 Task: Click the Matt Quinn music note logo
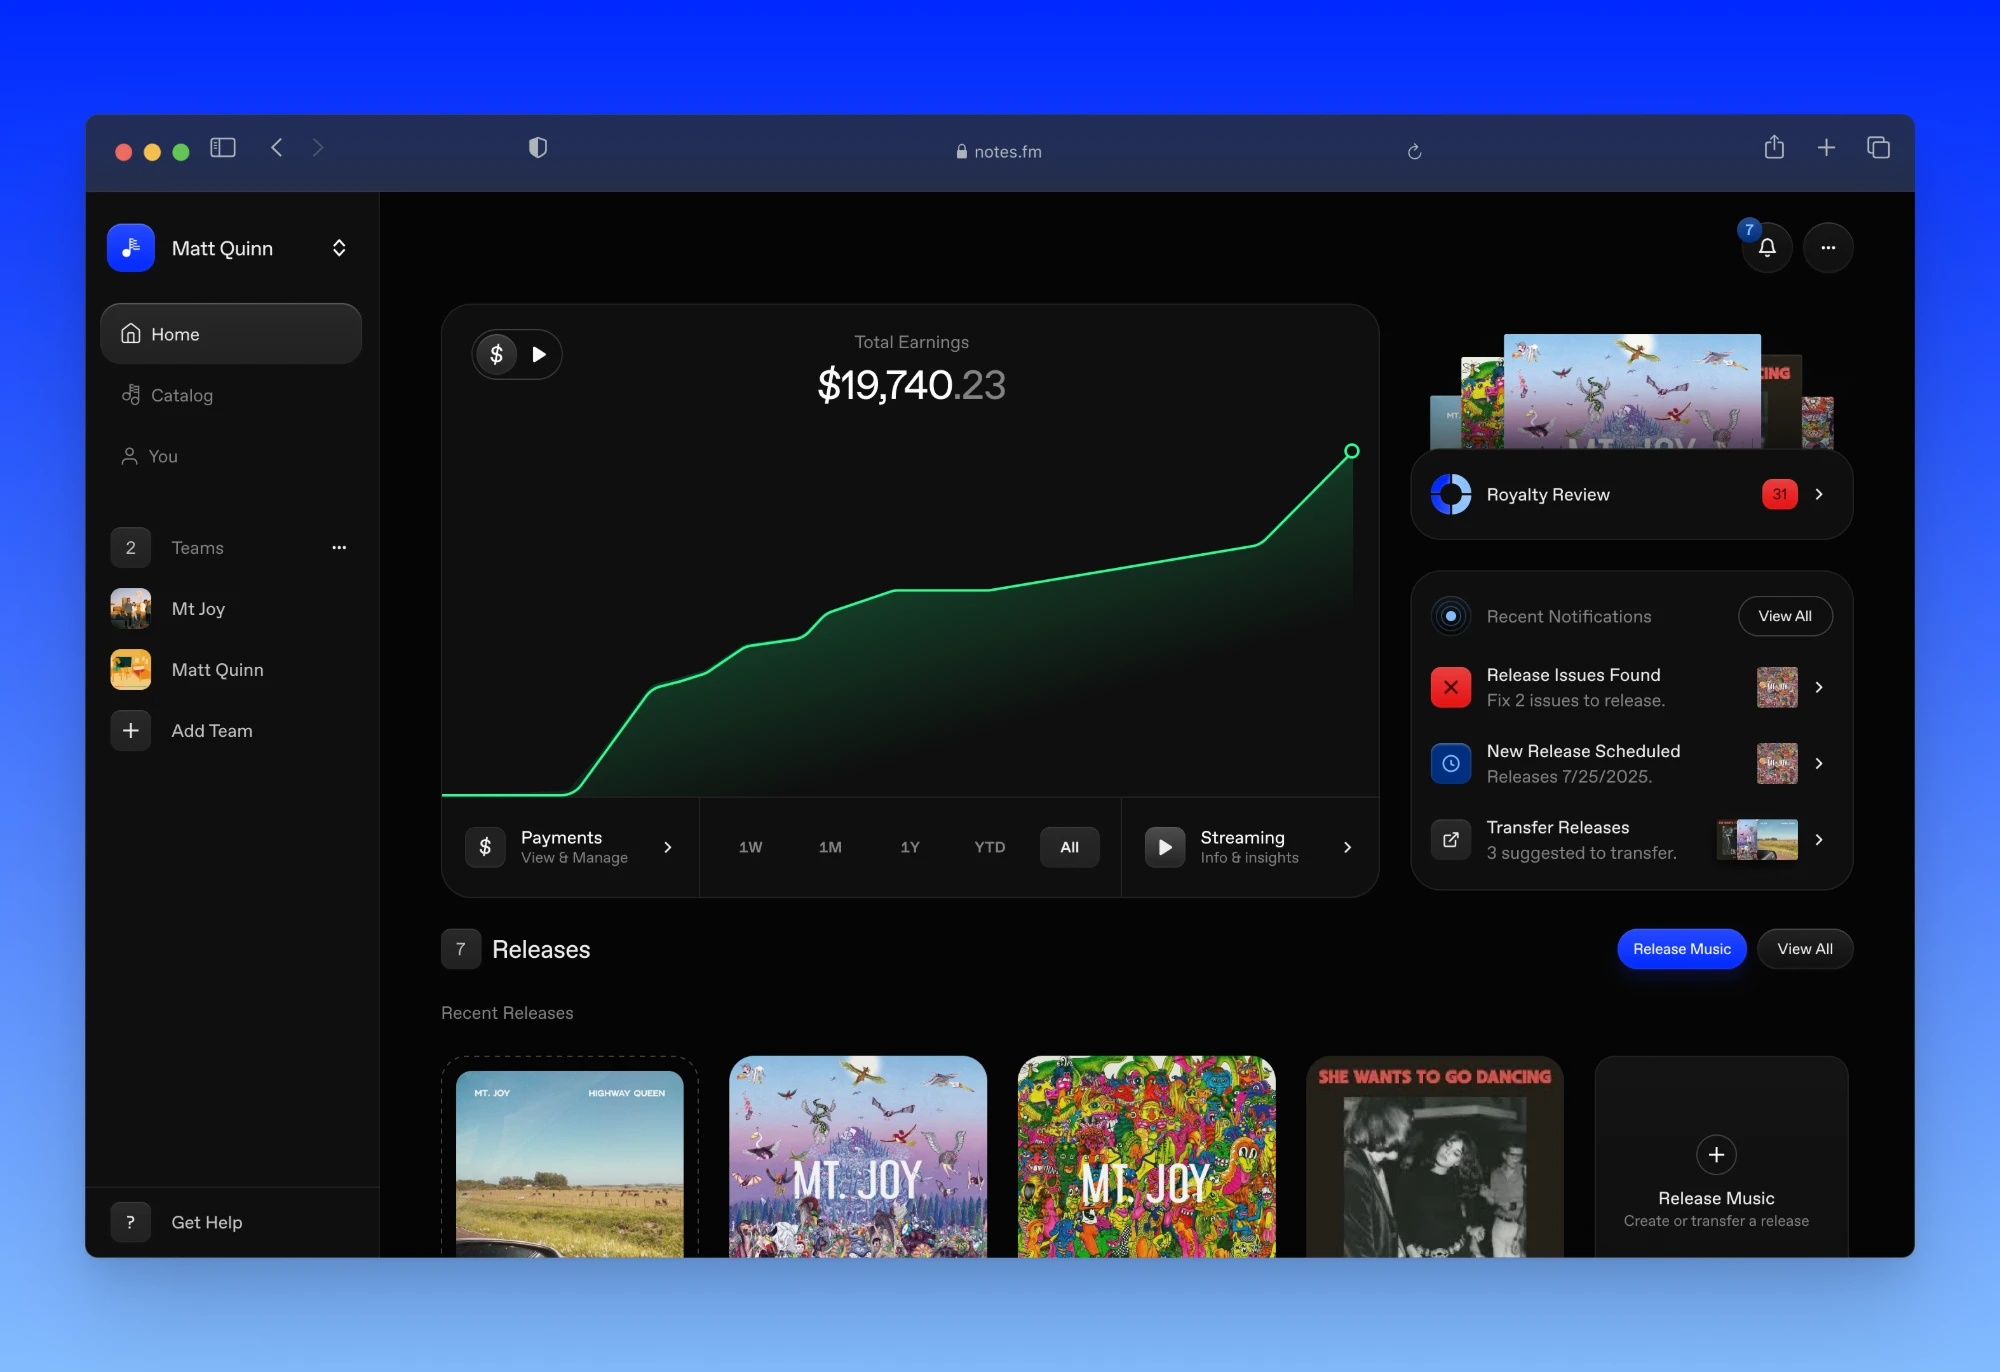[131, 248]
